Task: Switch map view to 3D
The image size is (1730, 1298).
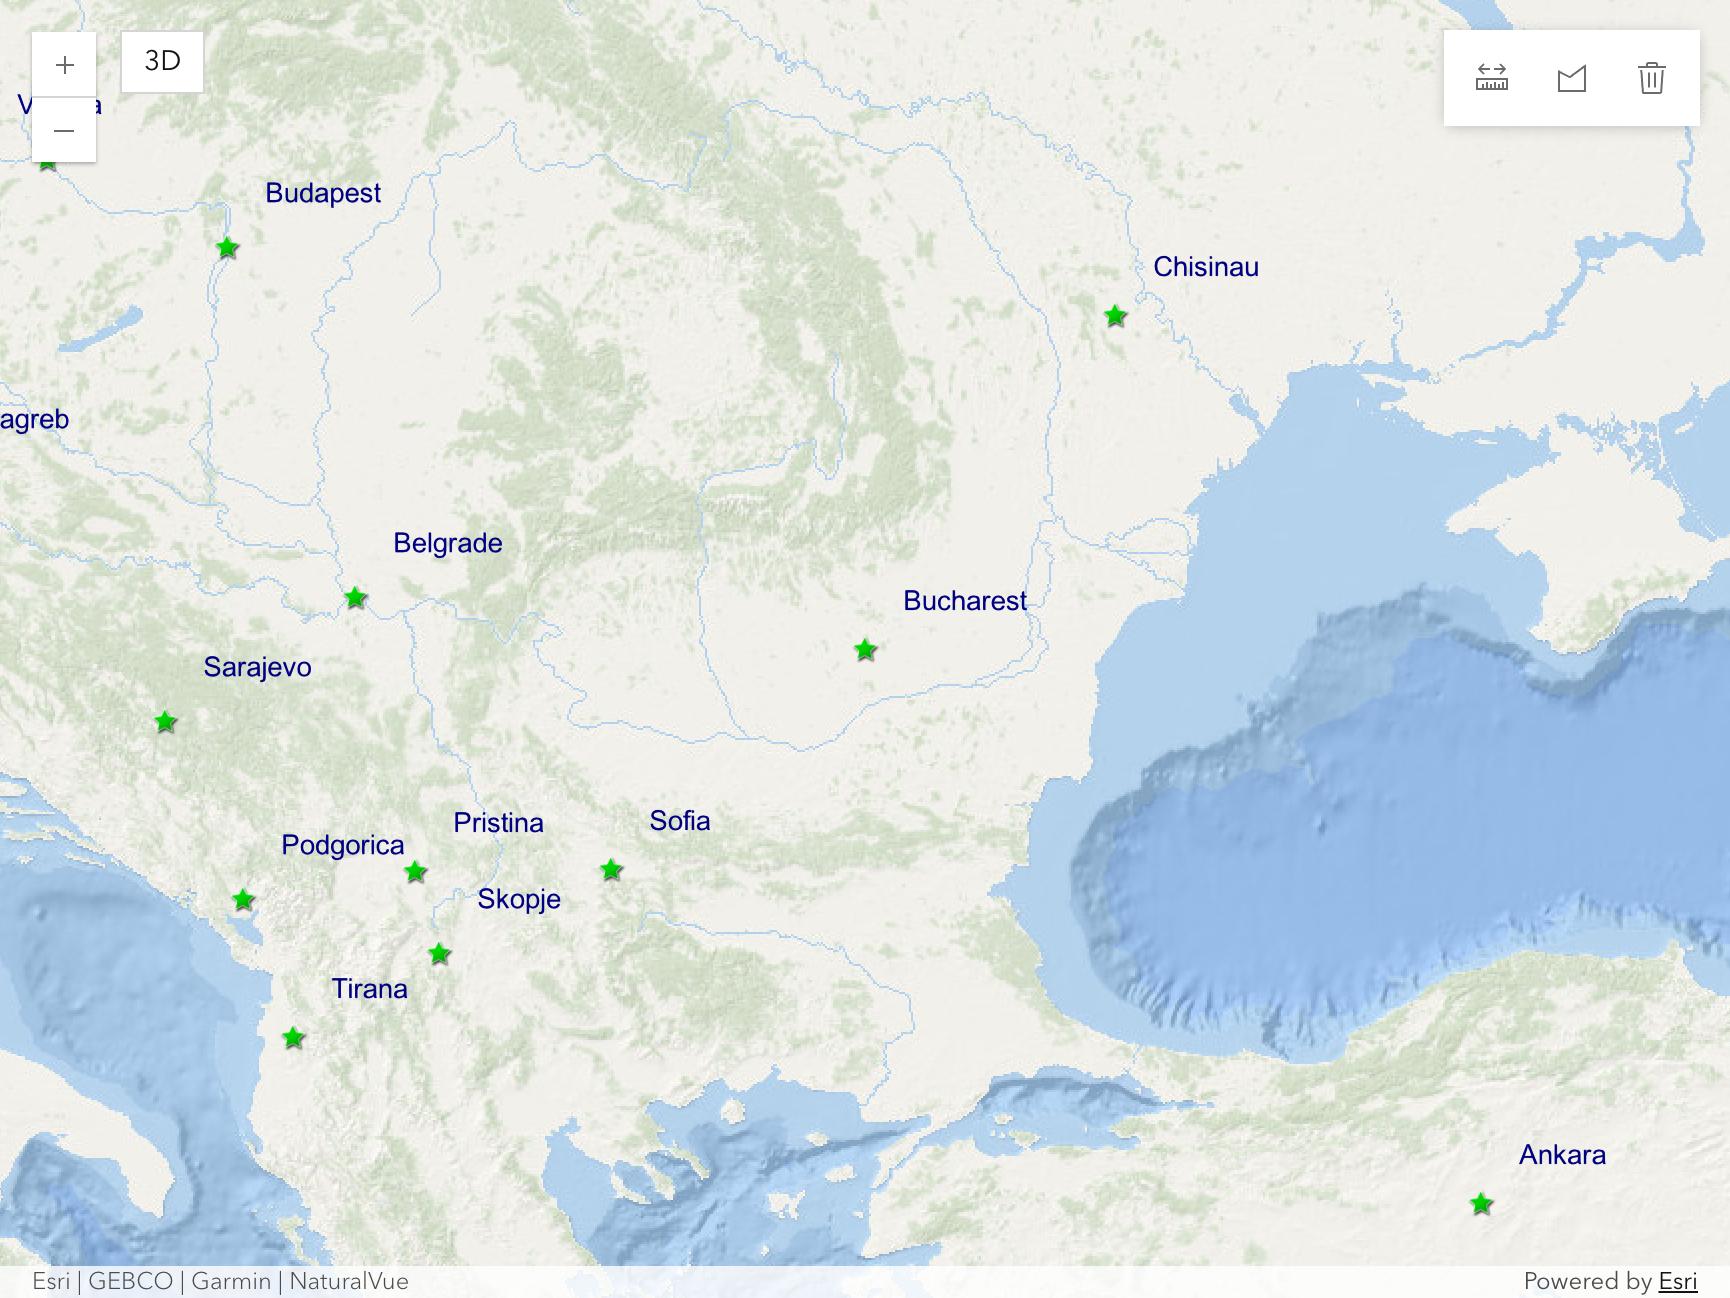Action: pyautogui.click(x=162, y=62)
